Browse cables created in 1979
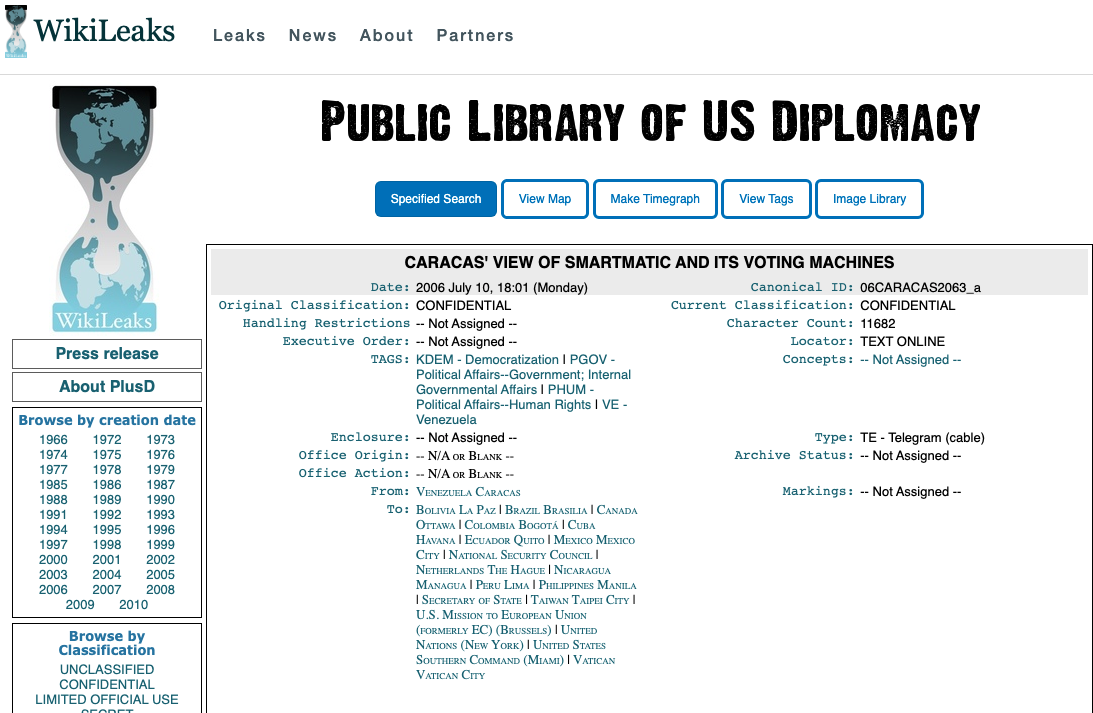Viewport: 1093px width, 713px height. click(160, 470)
